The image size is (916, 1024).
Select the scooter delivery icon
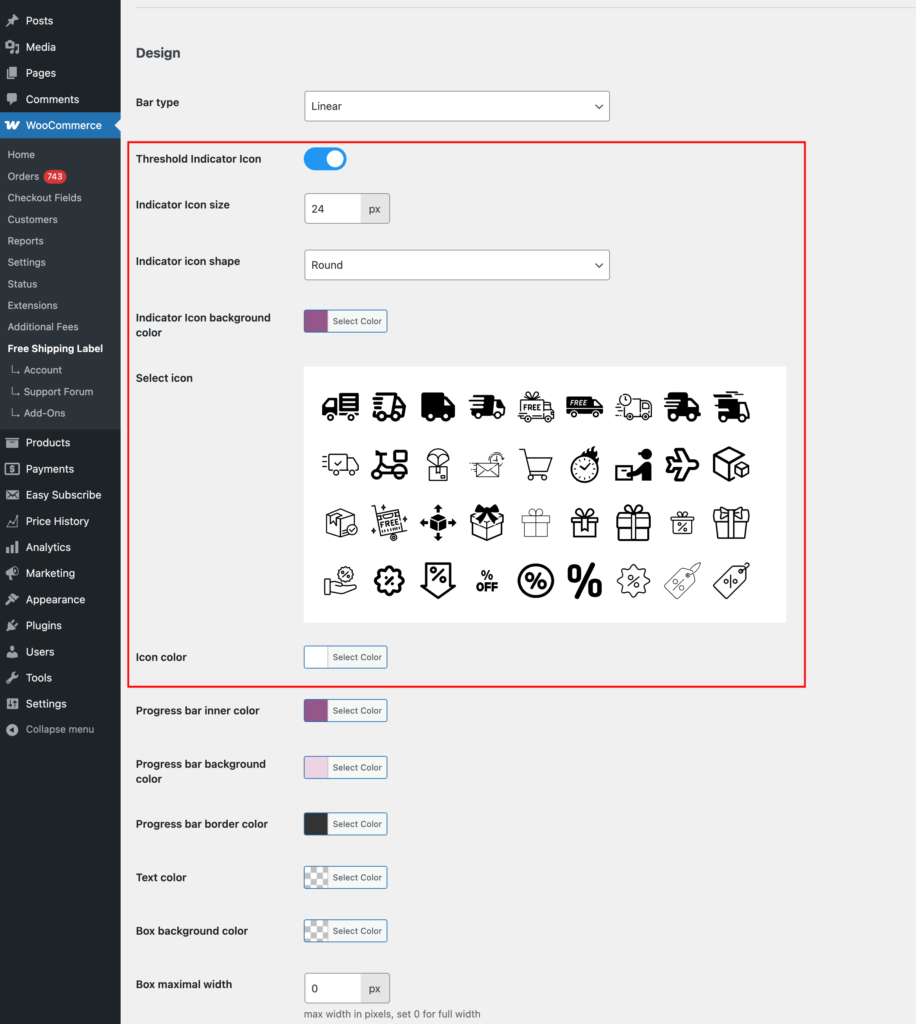(x=389, y=464)
